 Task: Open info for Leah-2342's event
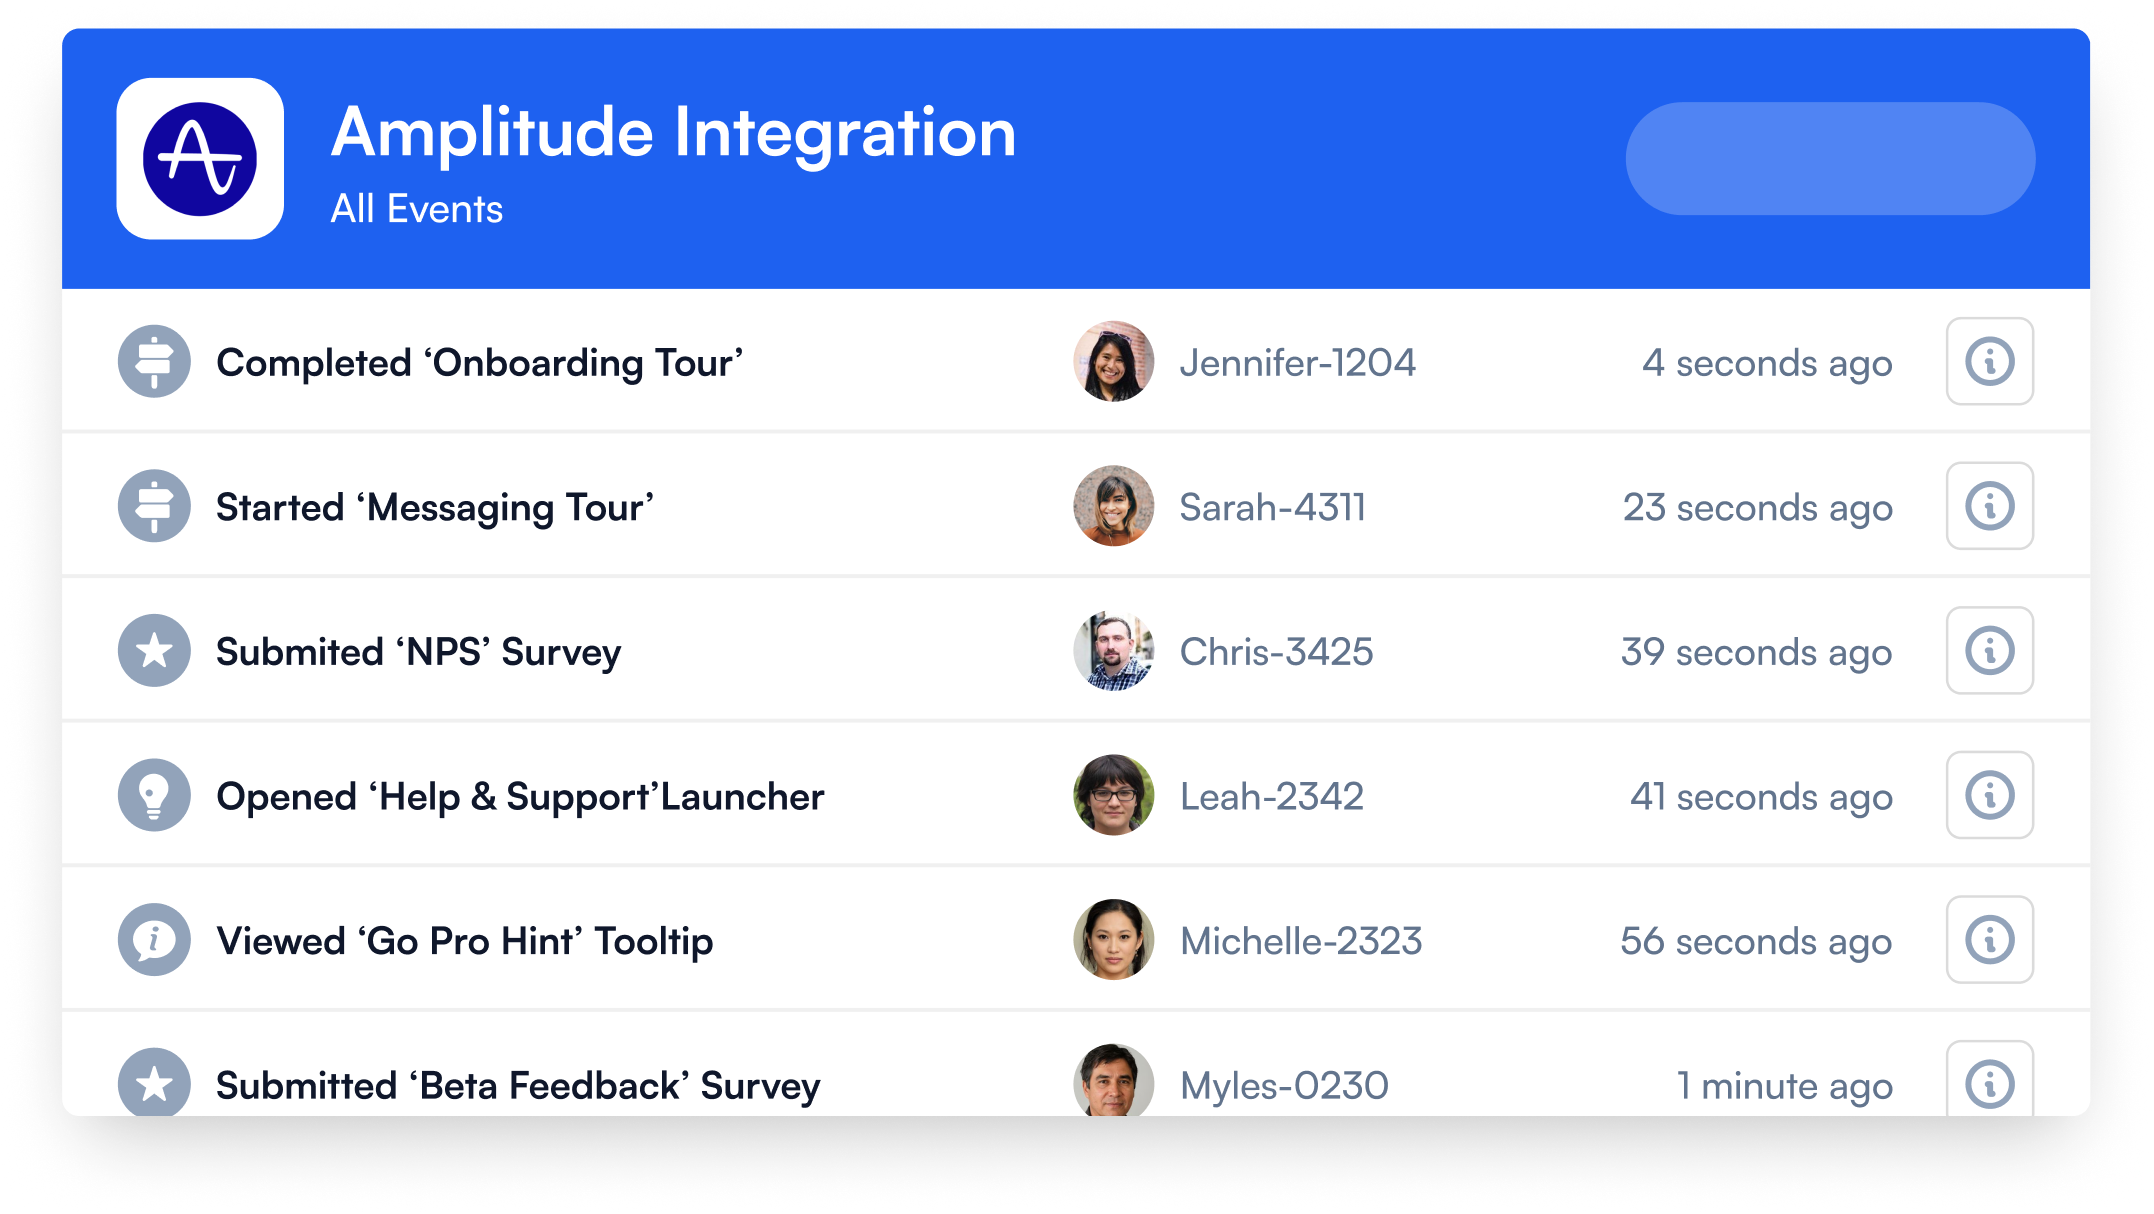(1989, 795)
